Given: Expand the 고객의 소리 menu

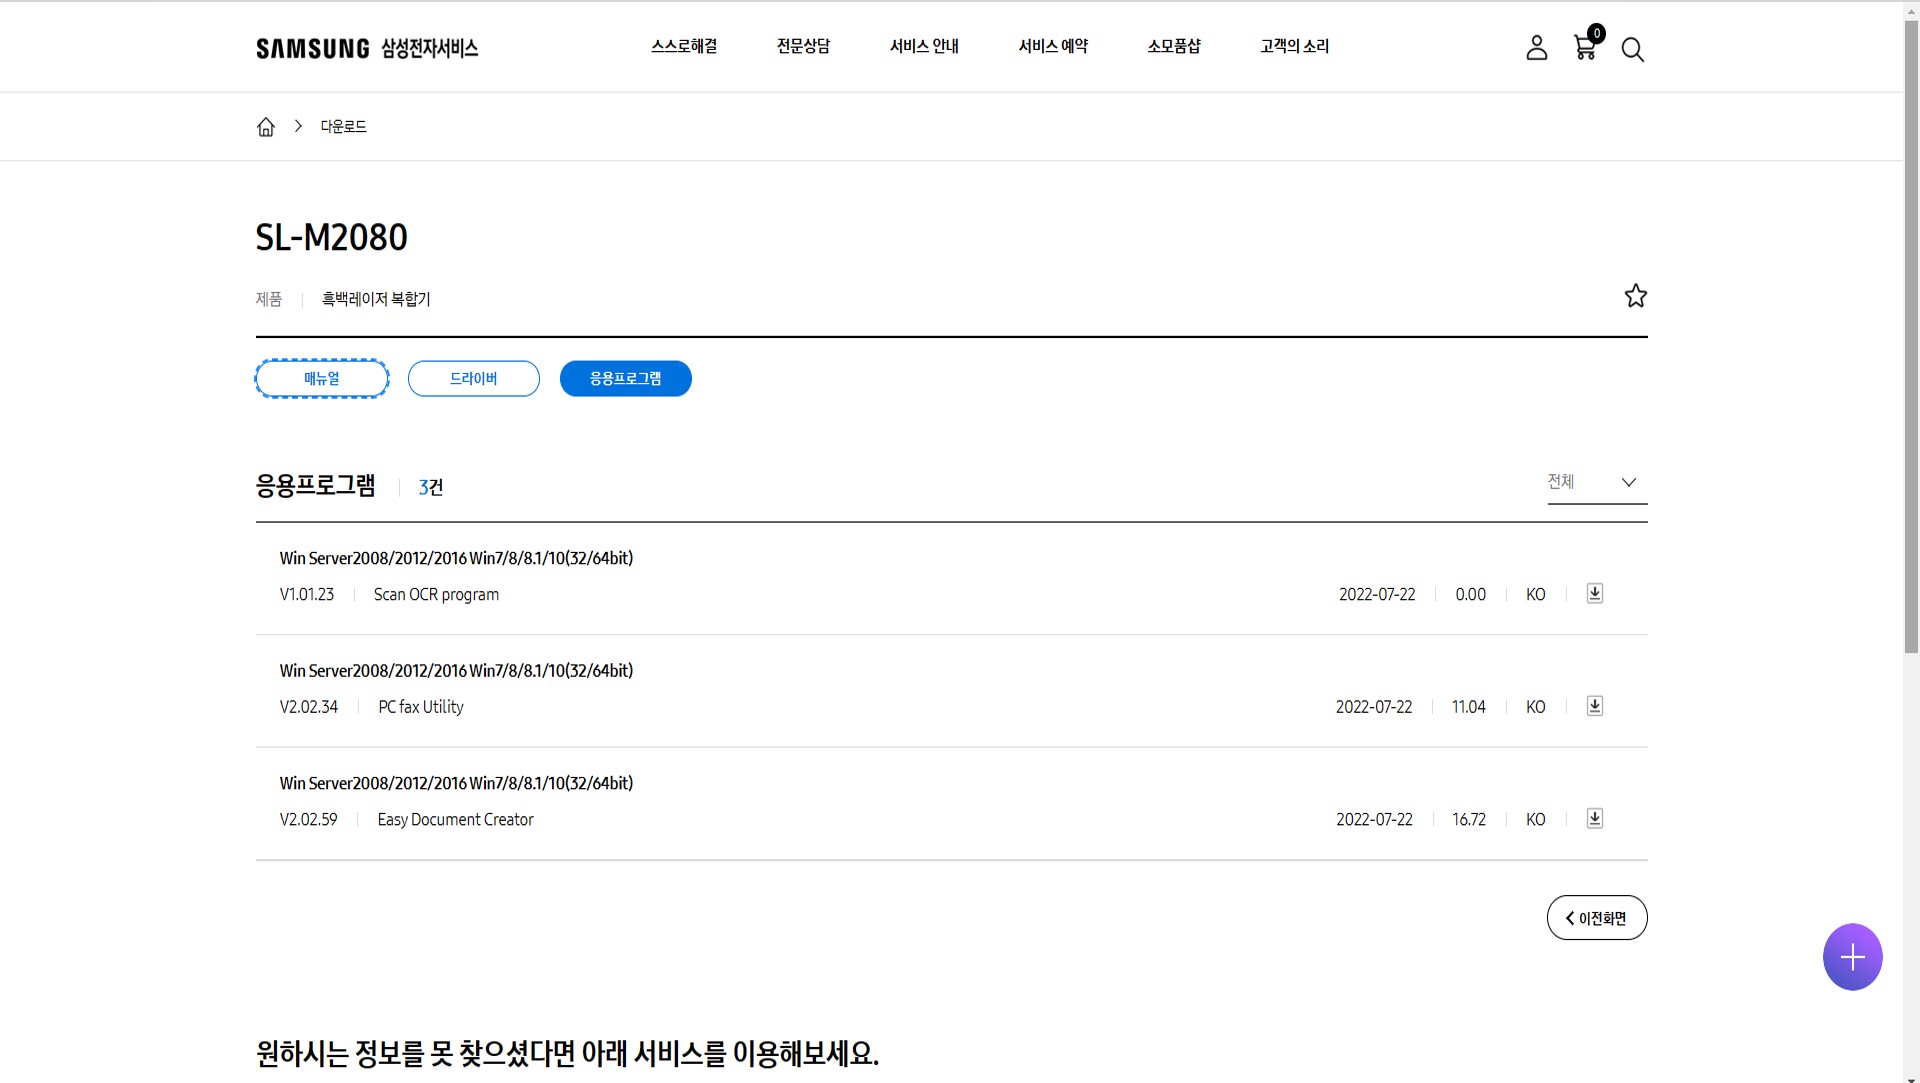Looking at the screenshot, I should click(1294, 46).
